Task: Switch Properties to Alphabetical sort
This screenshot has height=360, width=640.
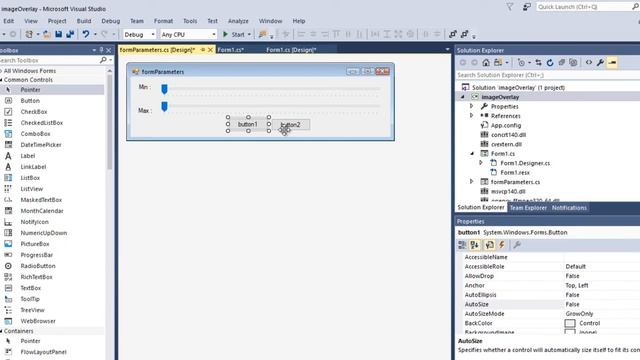Action: [474, 244]
